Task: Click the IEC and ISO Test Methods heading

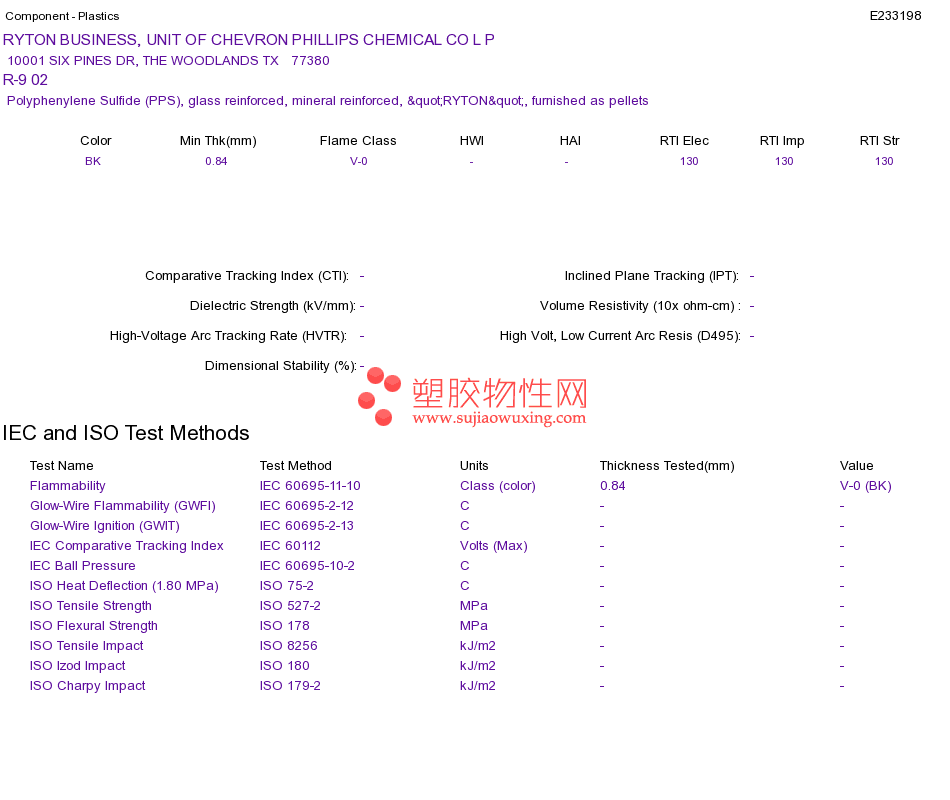Action: coord(126,433)
